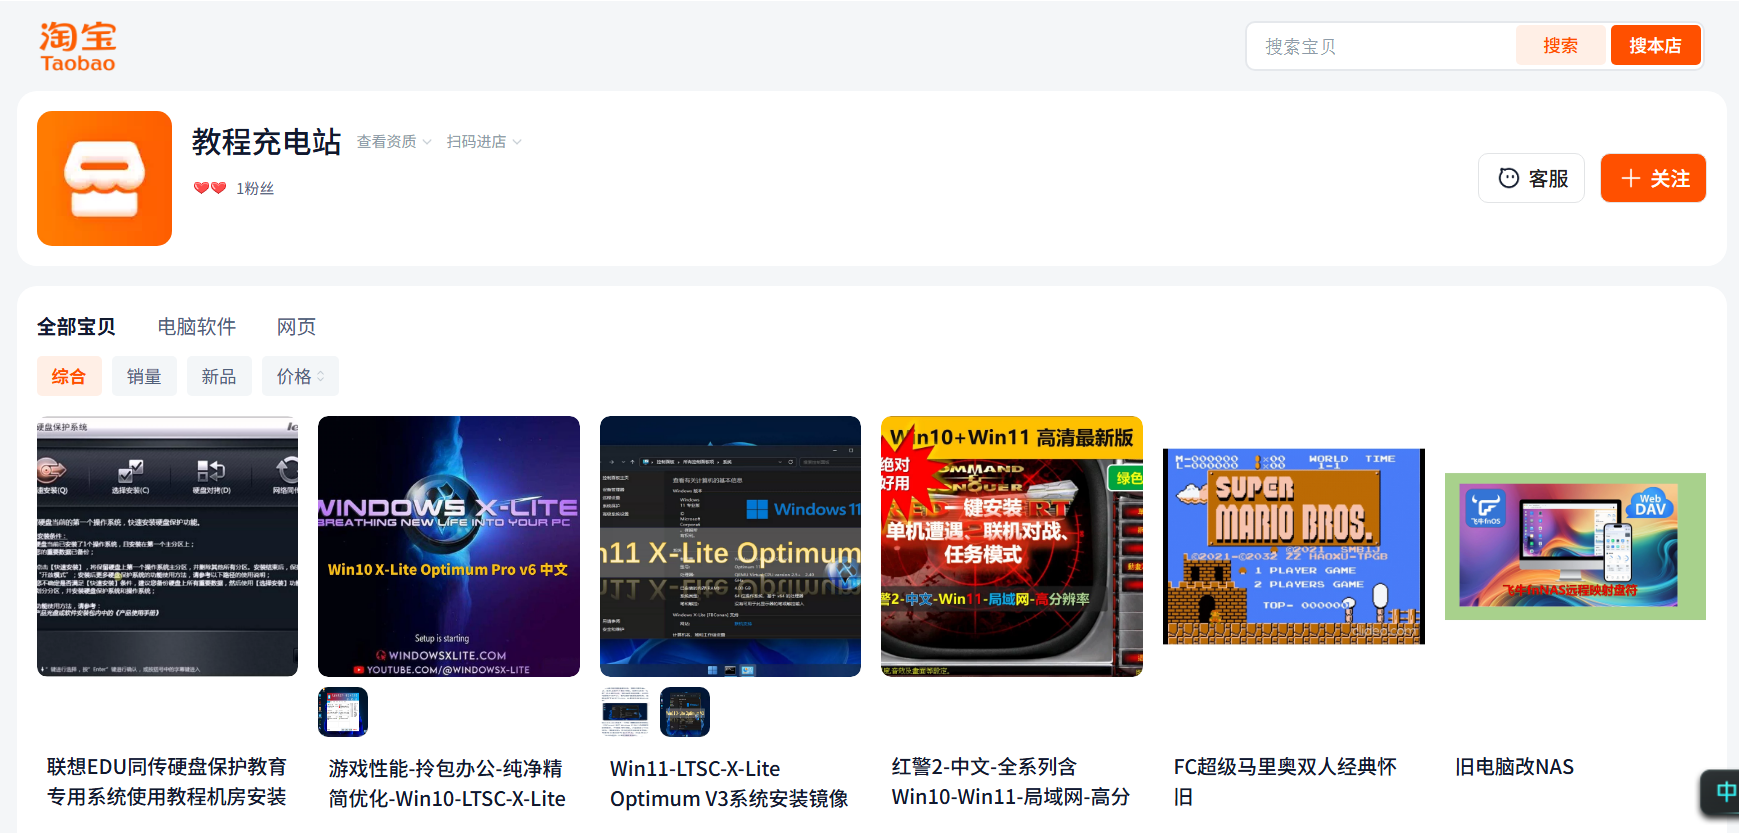Sort by 新品
This screenshot has width=1739, height=833.
[x=219, y=376]
